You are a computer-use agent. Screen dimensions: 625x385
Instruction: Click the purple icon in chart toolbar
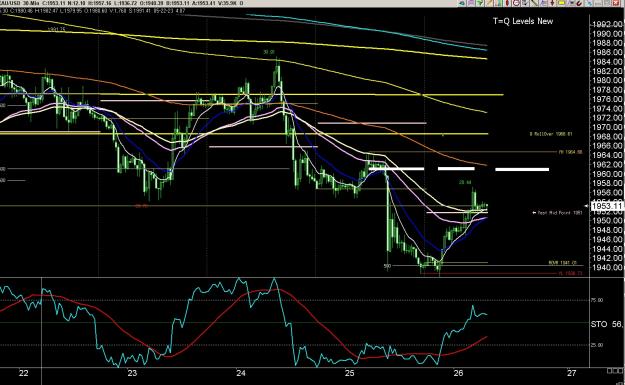[x=471, y=3]
